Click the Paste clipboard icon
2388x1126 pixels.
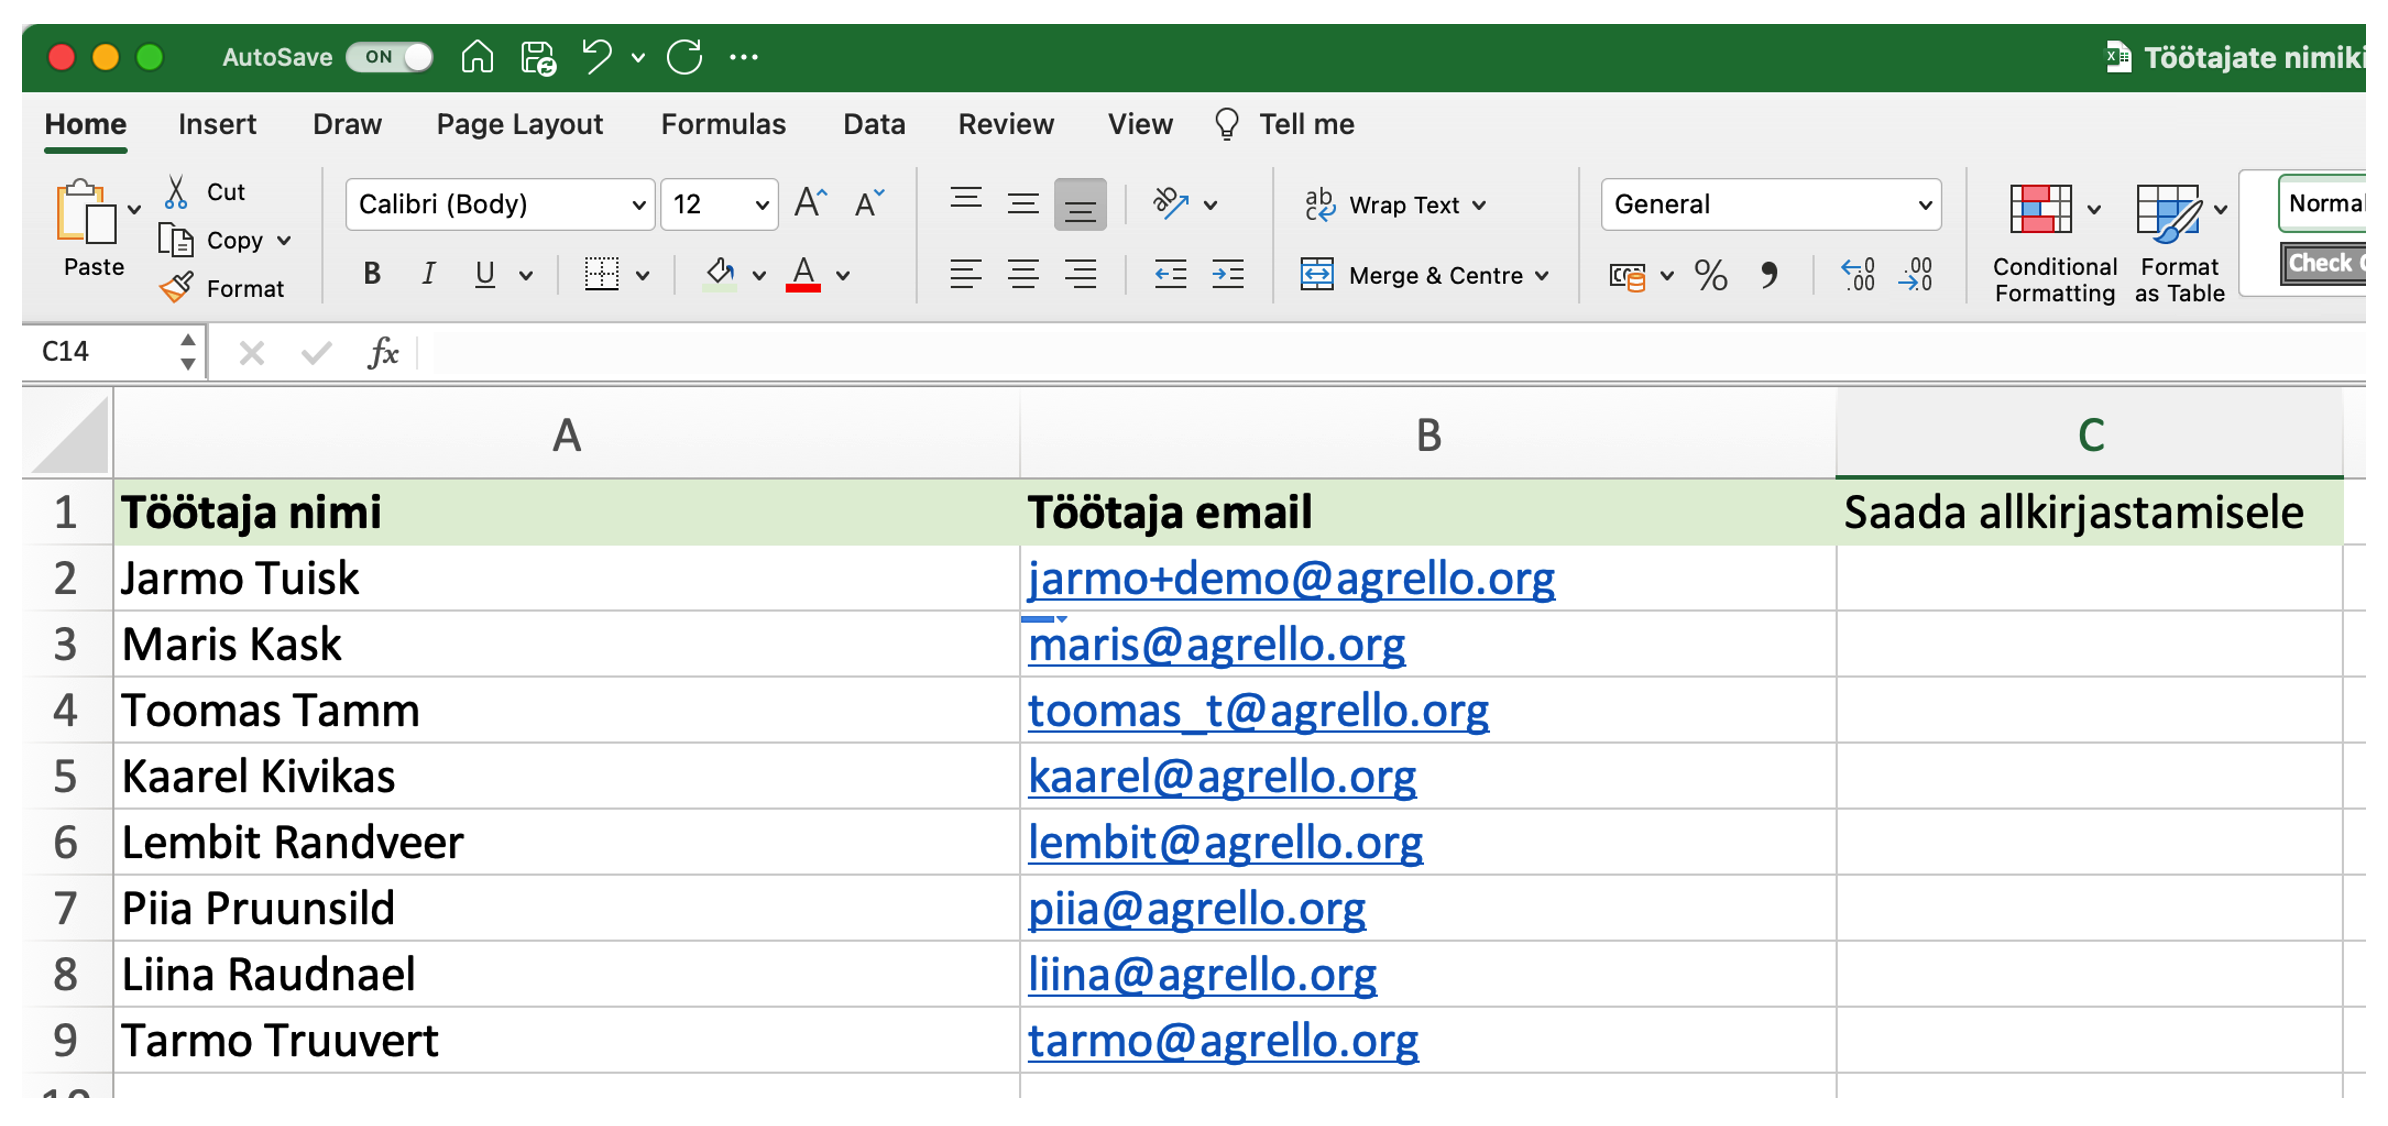coord(86,213)
